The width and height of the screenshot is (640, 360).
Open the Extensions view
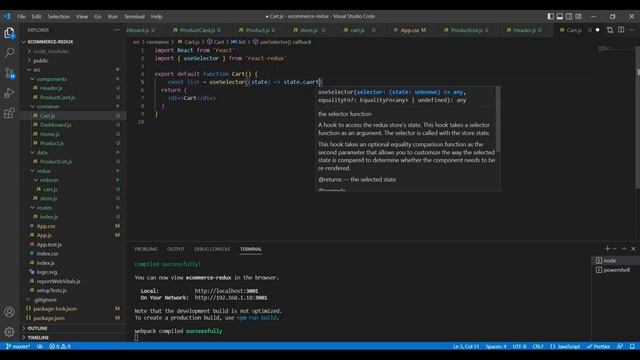[9, 113]
